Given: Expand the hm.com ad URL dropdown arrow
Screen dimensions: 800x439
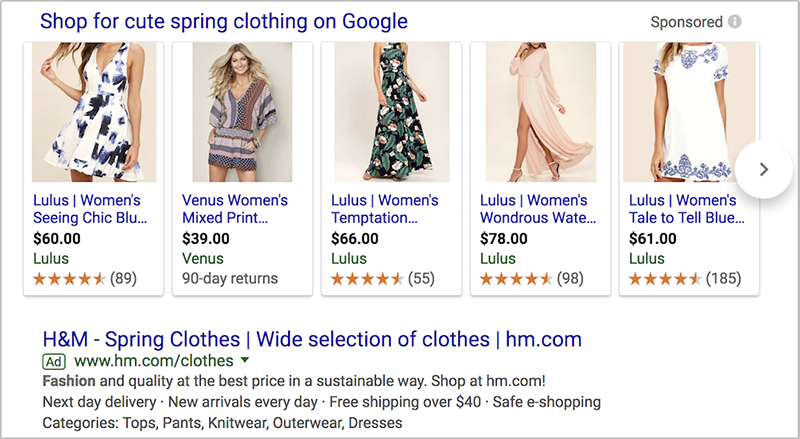Looking at the screenshot, I should 245,360.
